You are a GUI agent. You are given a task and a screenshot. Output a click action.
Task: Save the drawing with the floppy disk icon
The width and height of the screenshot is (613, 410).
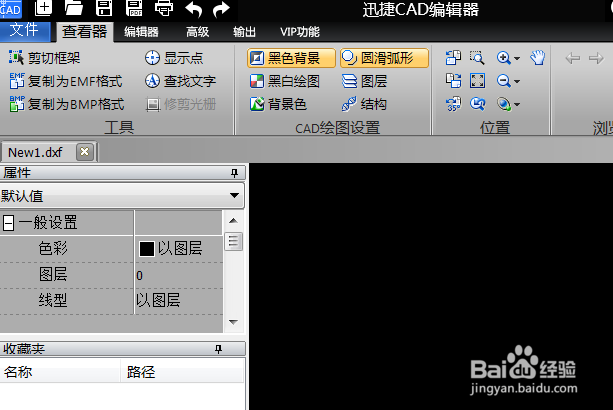tap(104, 8)
